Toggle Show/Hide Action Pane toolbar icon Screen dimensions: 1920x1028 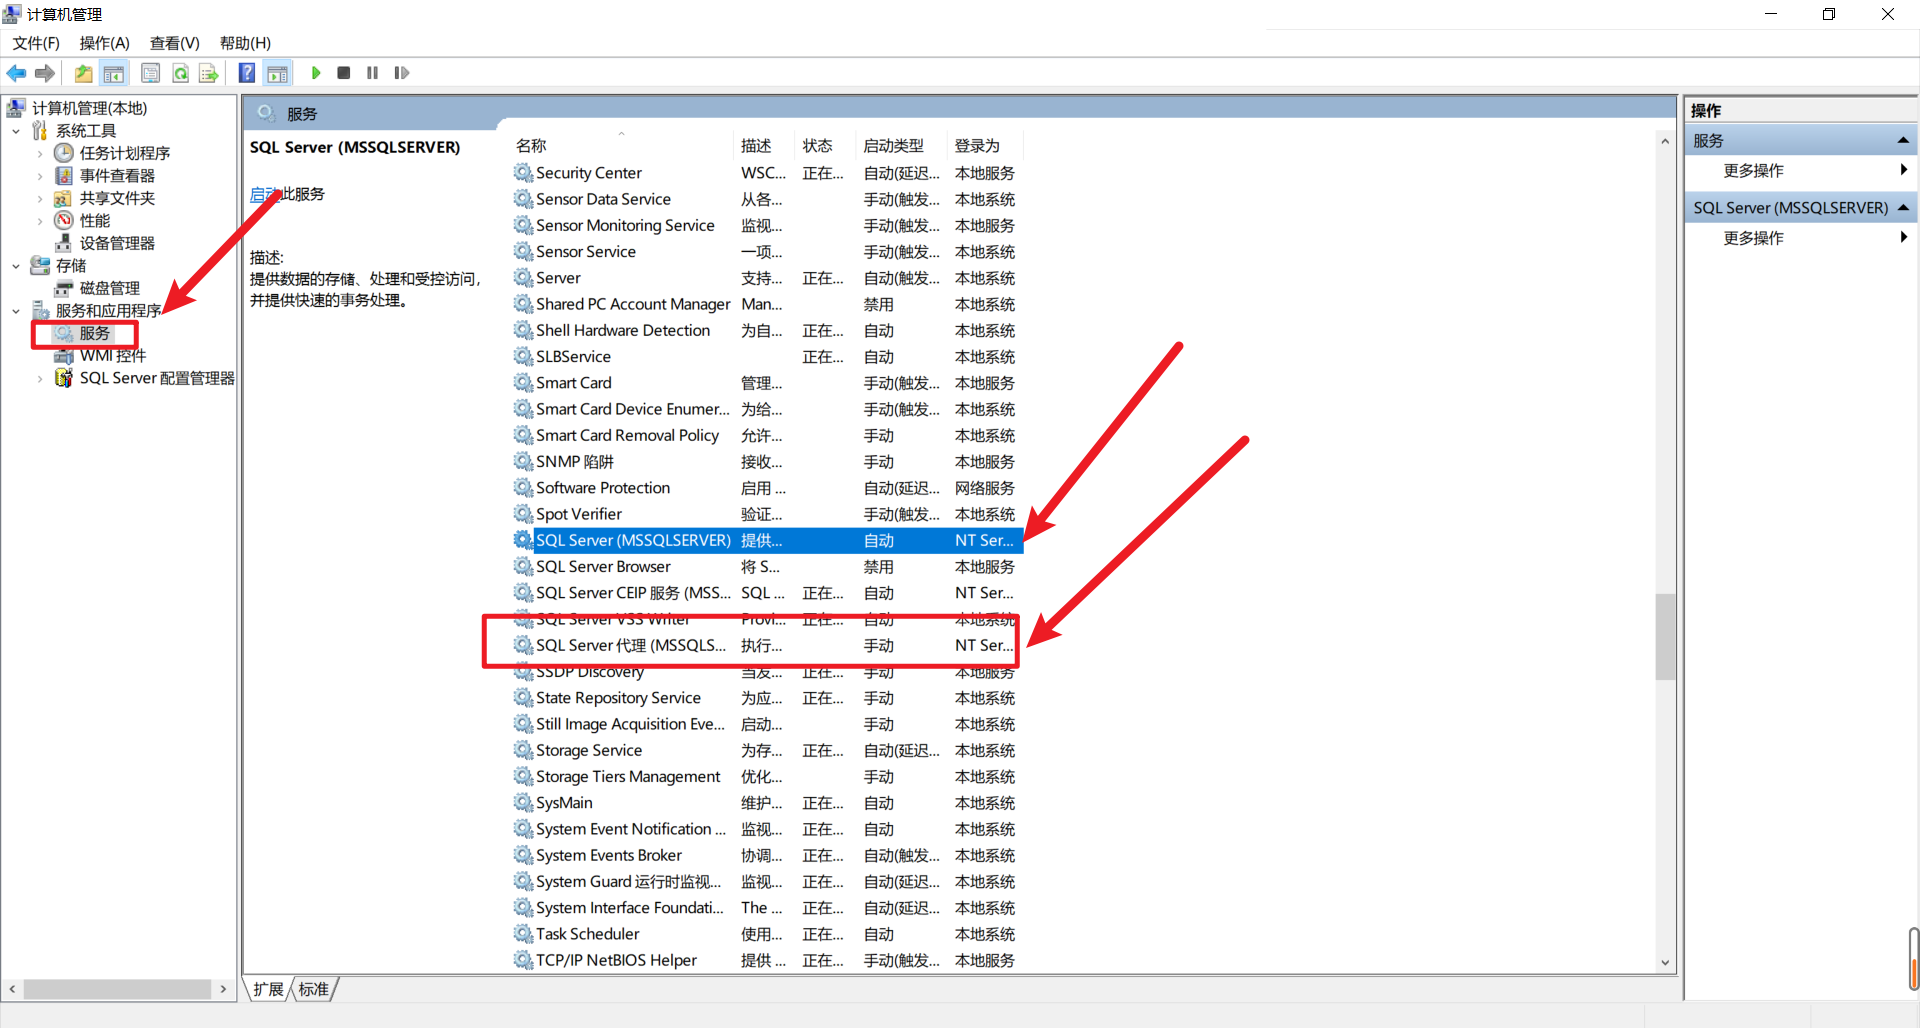point(277,73)
